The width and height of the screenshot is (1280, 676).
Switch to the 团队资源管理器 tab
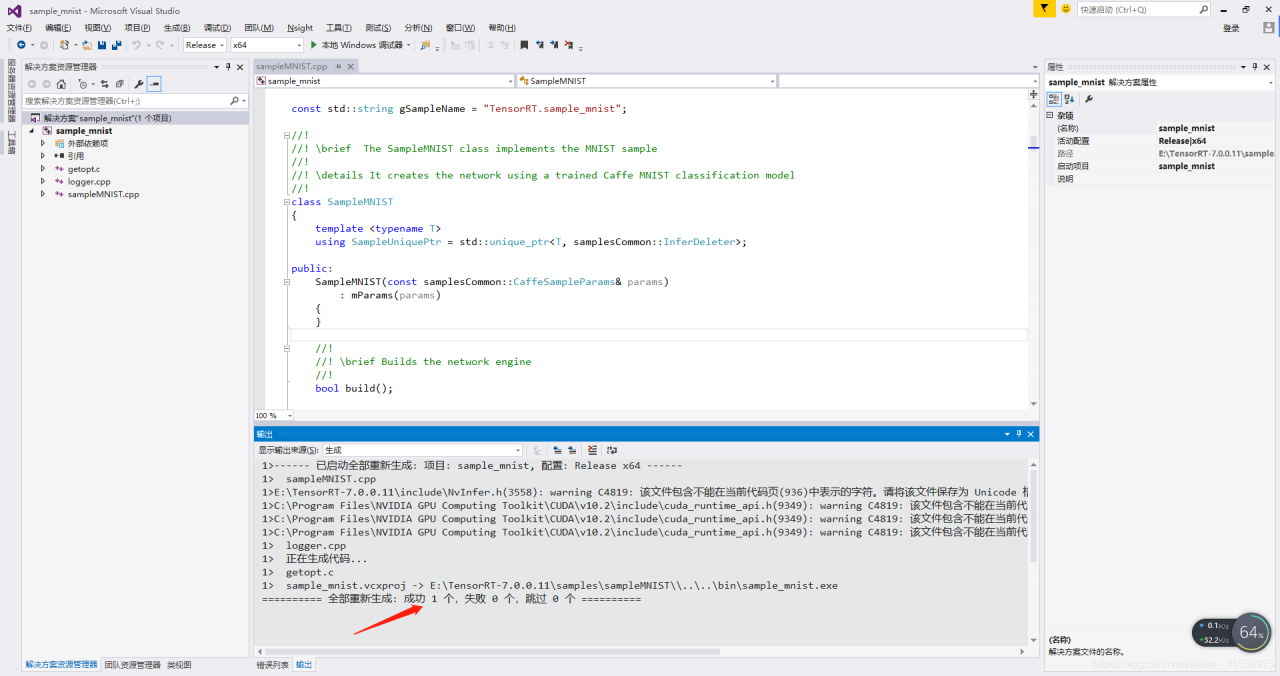point(132,665)
